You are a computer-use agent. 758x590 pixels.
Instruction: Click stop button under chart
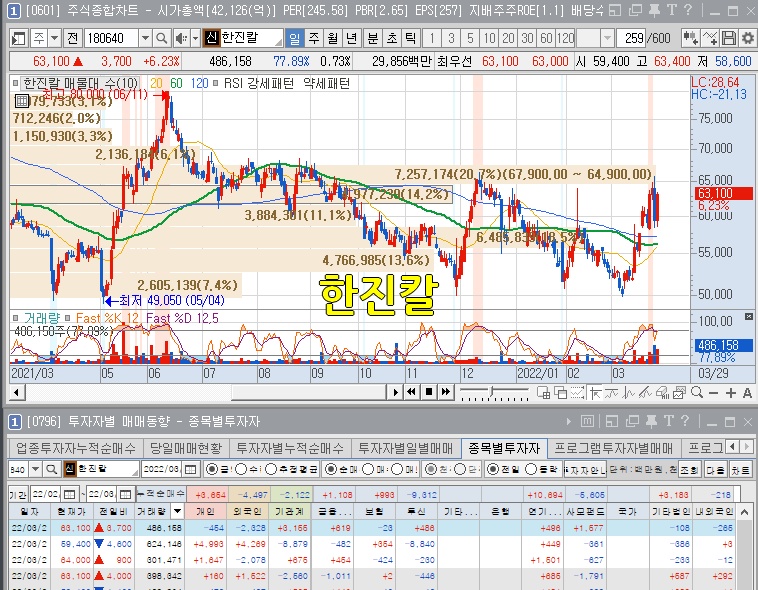coord(429,392)
